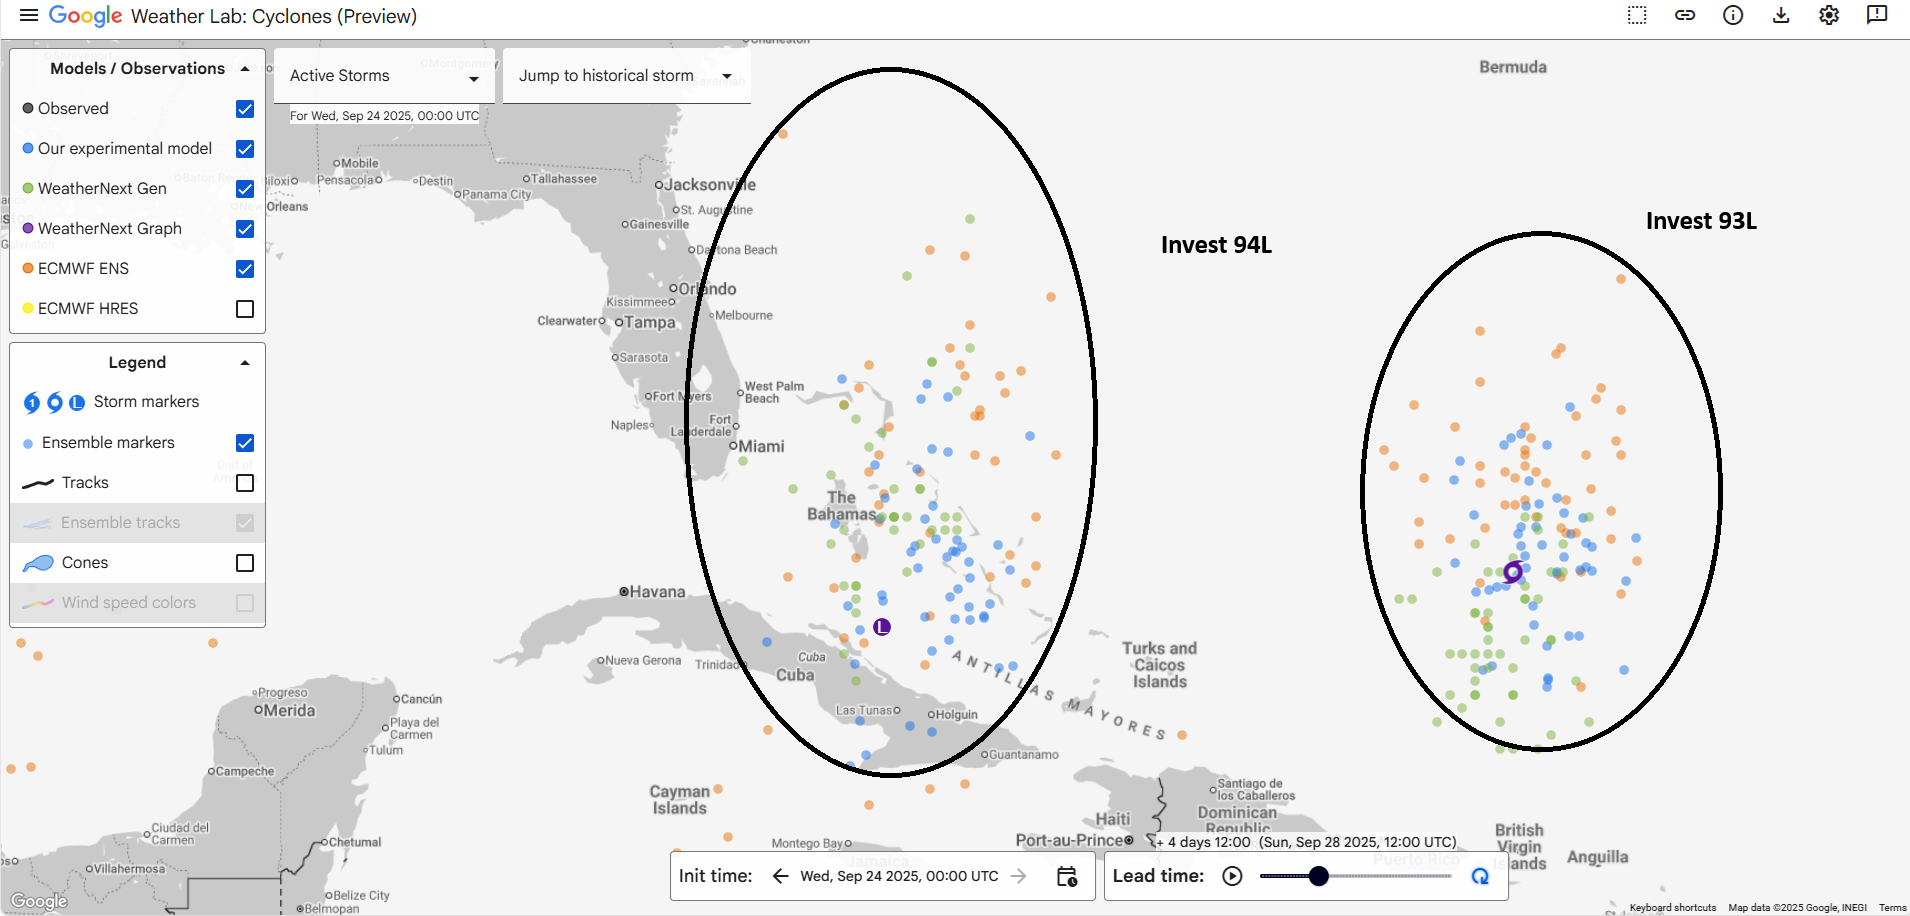Disable the WeatherNext Gen checkbox
Viewport: 1910px width, 916px height.
coord(245,189)
